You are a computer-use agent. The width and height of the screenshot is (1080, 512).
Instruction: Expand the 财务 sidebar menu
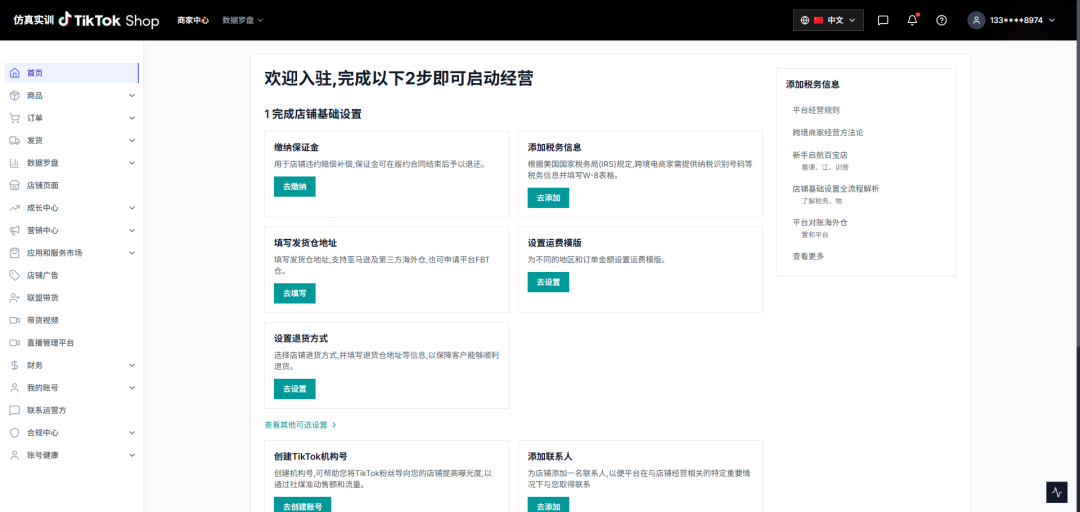(70, 365)
